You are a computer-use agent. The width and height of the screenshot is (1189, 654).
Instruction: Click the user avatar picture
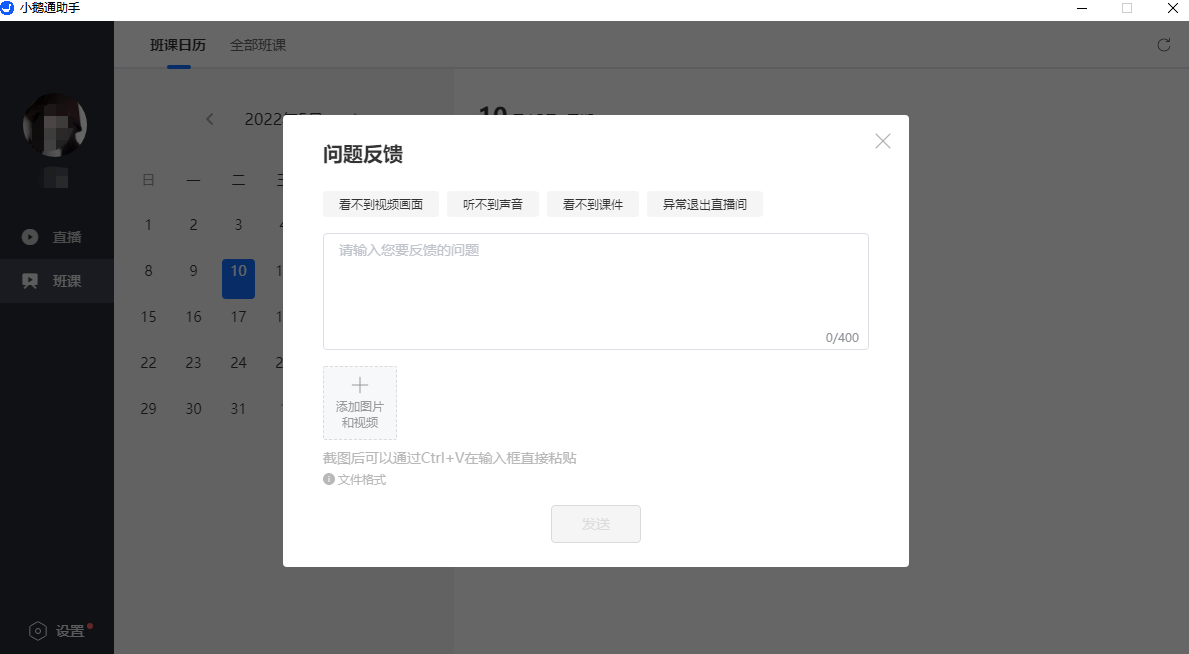coord(55,125)
